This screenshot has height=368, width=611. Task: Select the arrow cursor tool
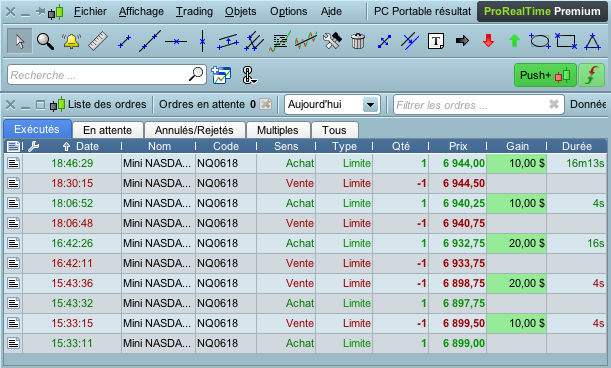coord(19,41)
